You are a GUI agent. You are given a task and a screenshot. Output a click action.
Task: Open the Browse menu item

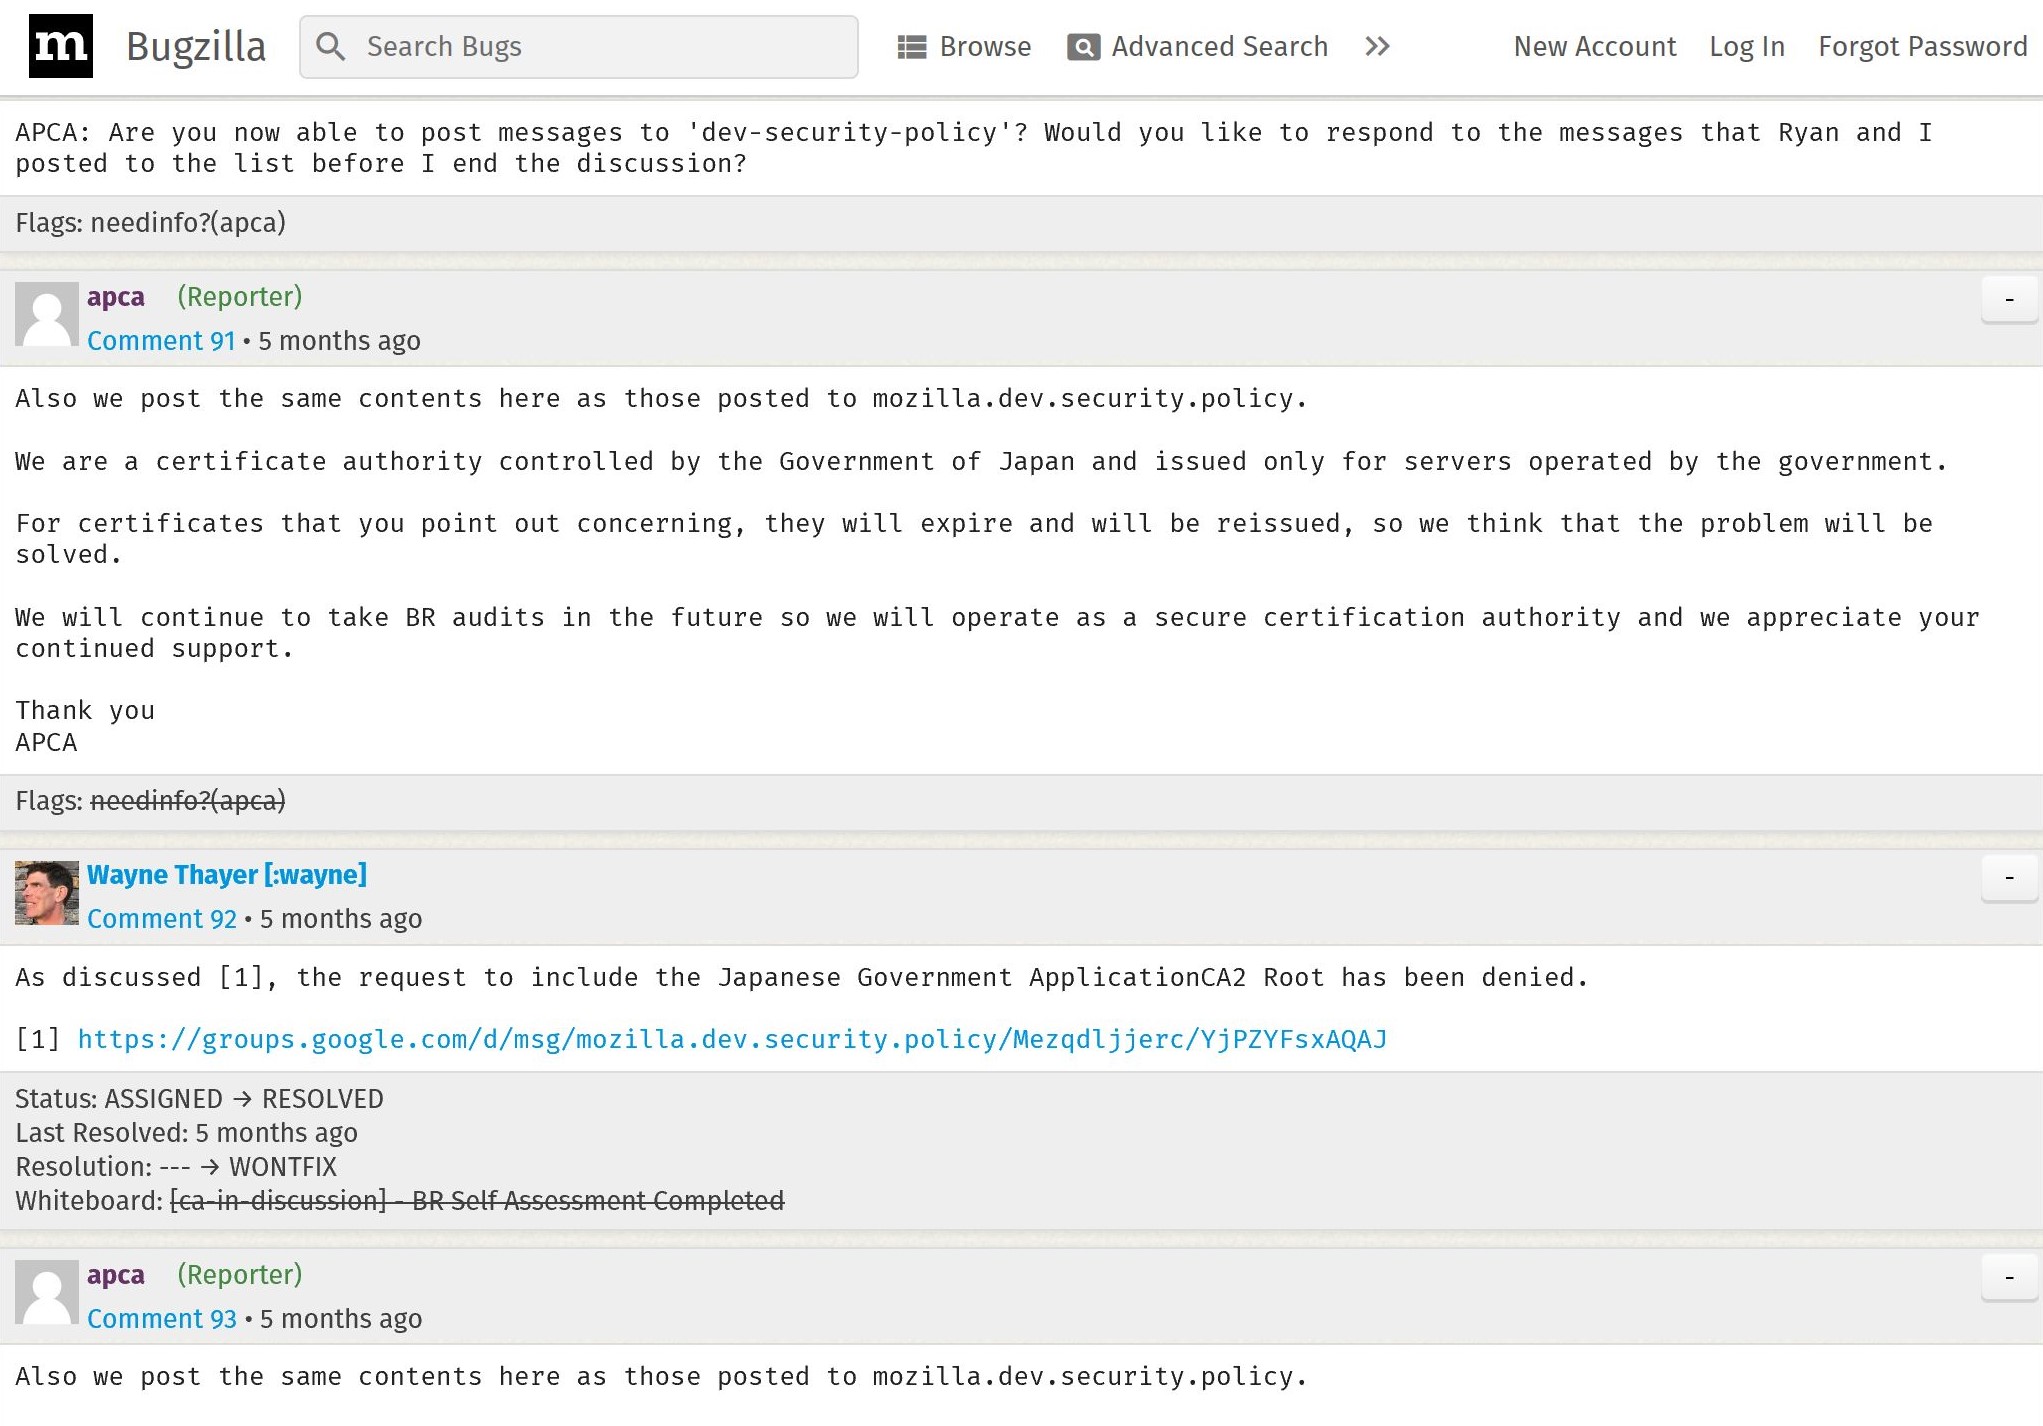coord(984,46)
